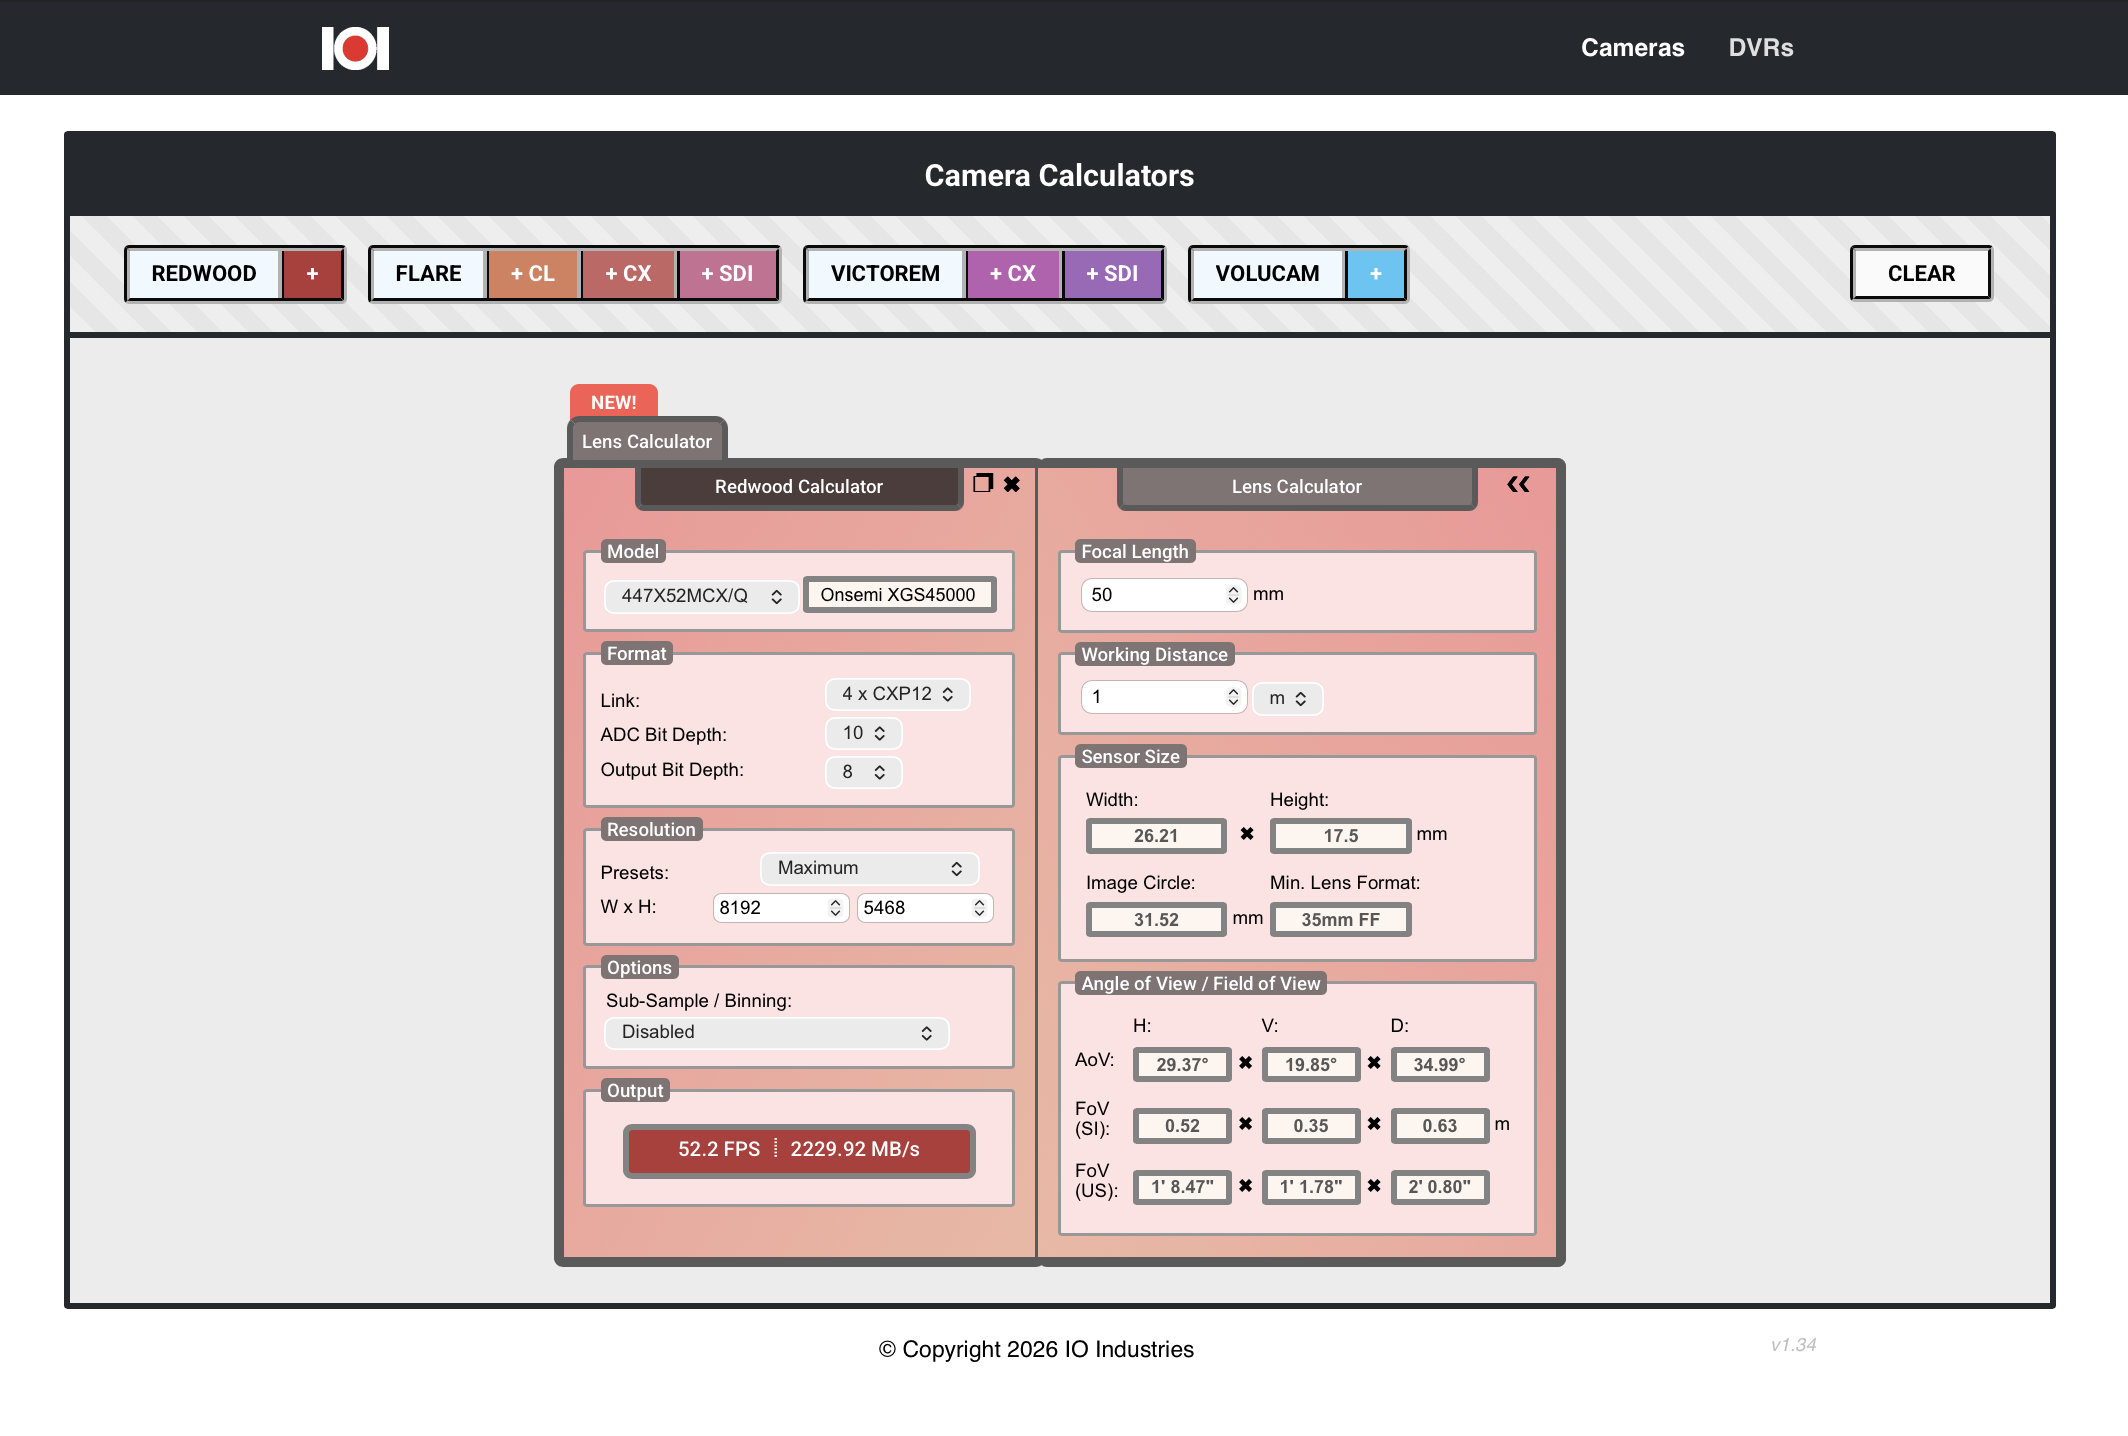The image size is (2128, 1436).
Task: Click the version label v1.34
Action: click(x=1793, y=1345)
